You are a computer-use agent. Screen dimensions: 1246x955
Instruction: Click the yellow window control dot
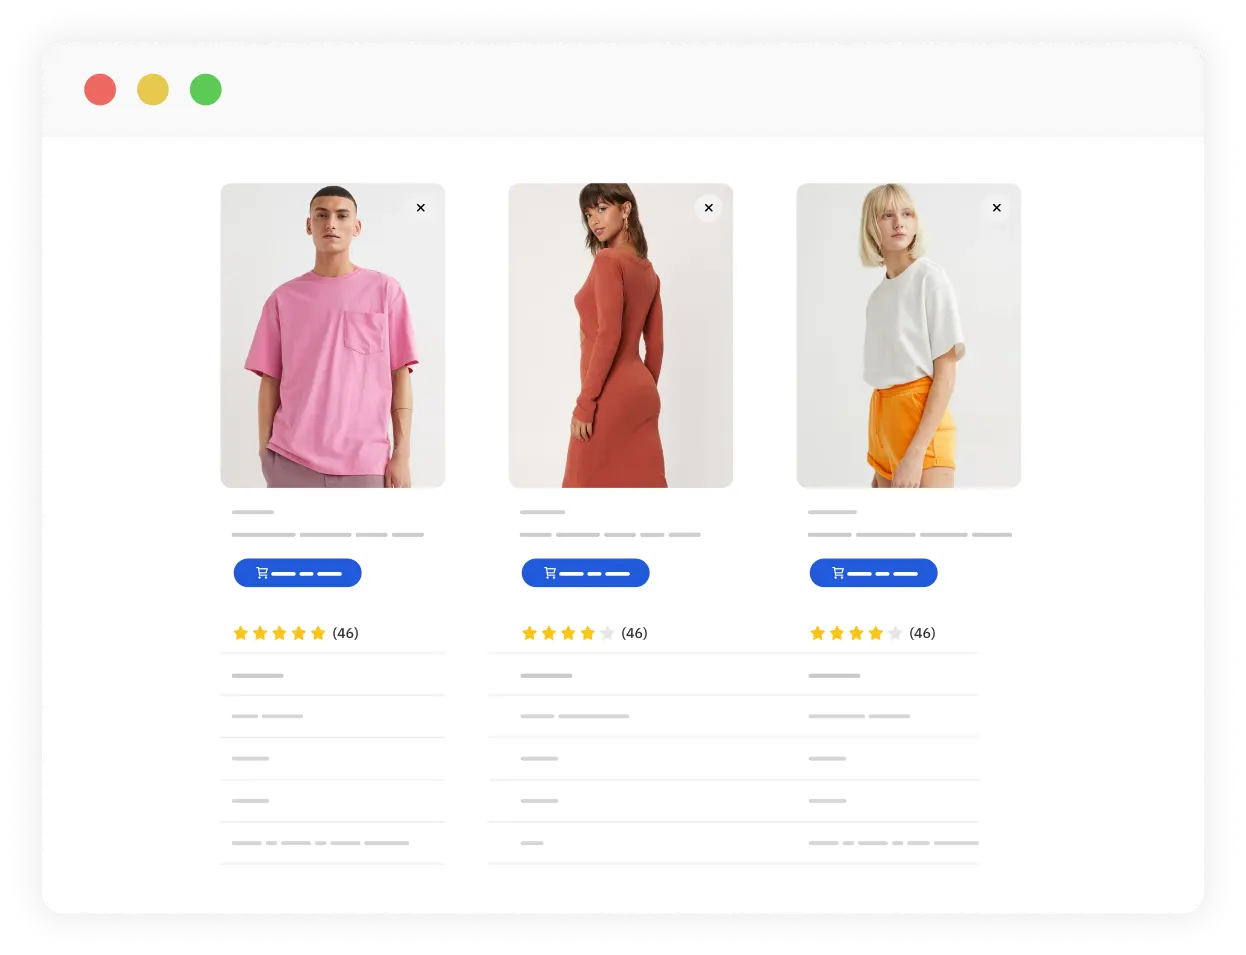pyautogui.click(x=153, y=90)
